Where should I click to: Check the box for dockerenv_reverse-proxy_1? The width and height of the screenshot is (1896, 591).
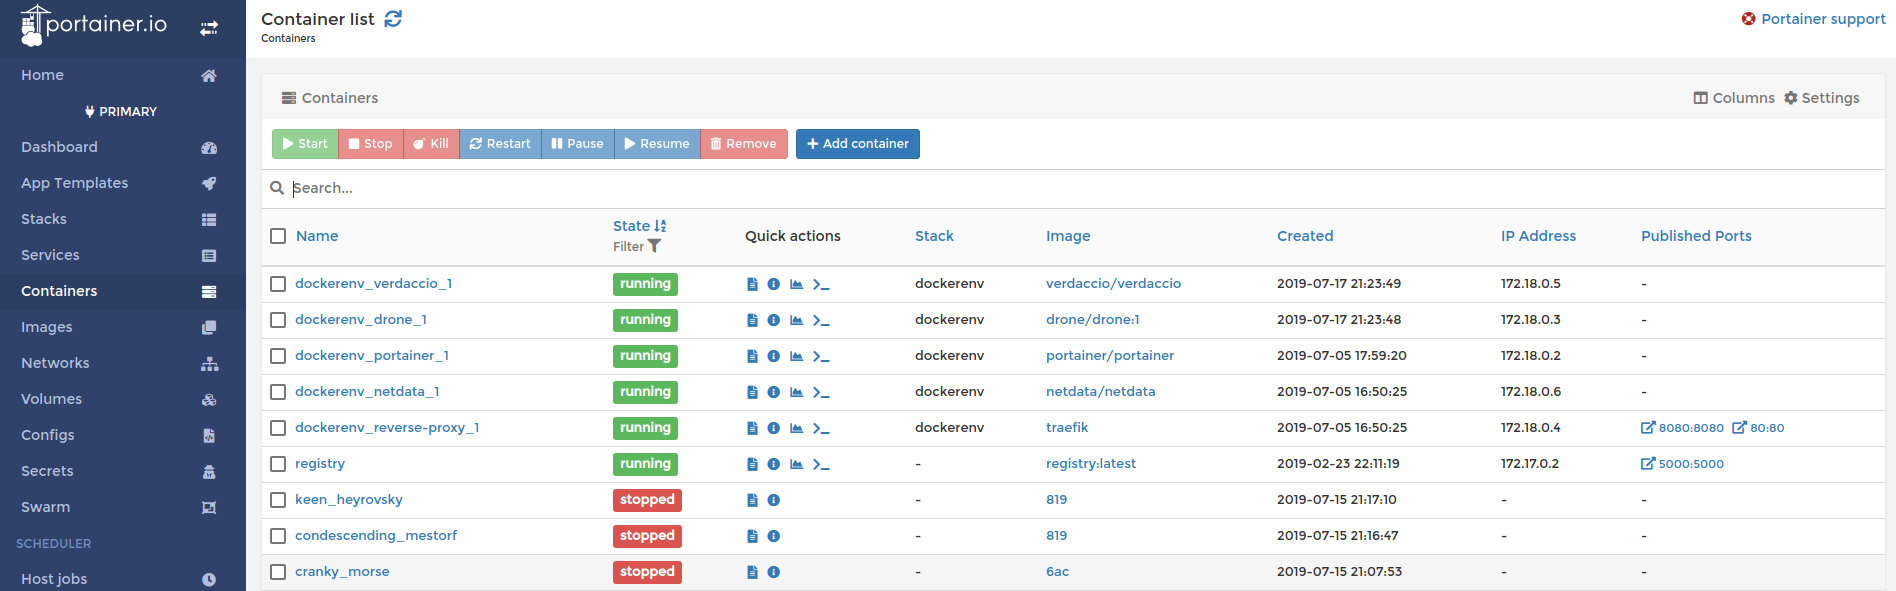[278, 428]
